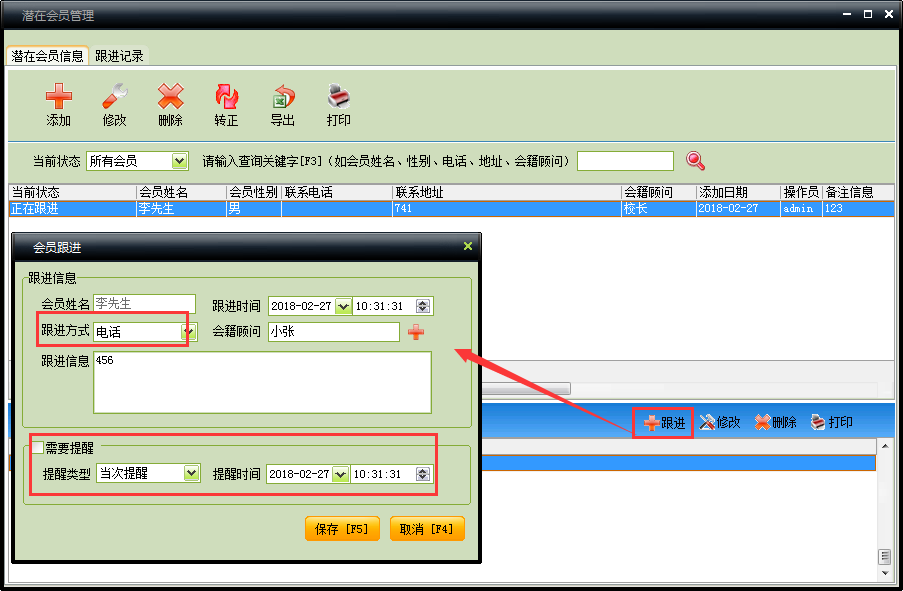
Task: Click the admin operator cell
Action: pyautogui.click(x=801, y=209)
